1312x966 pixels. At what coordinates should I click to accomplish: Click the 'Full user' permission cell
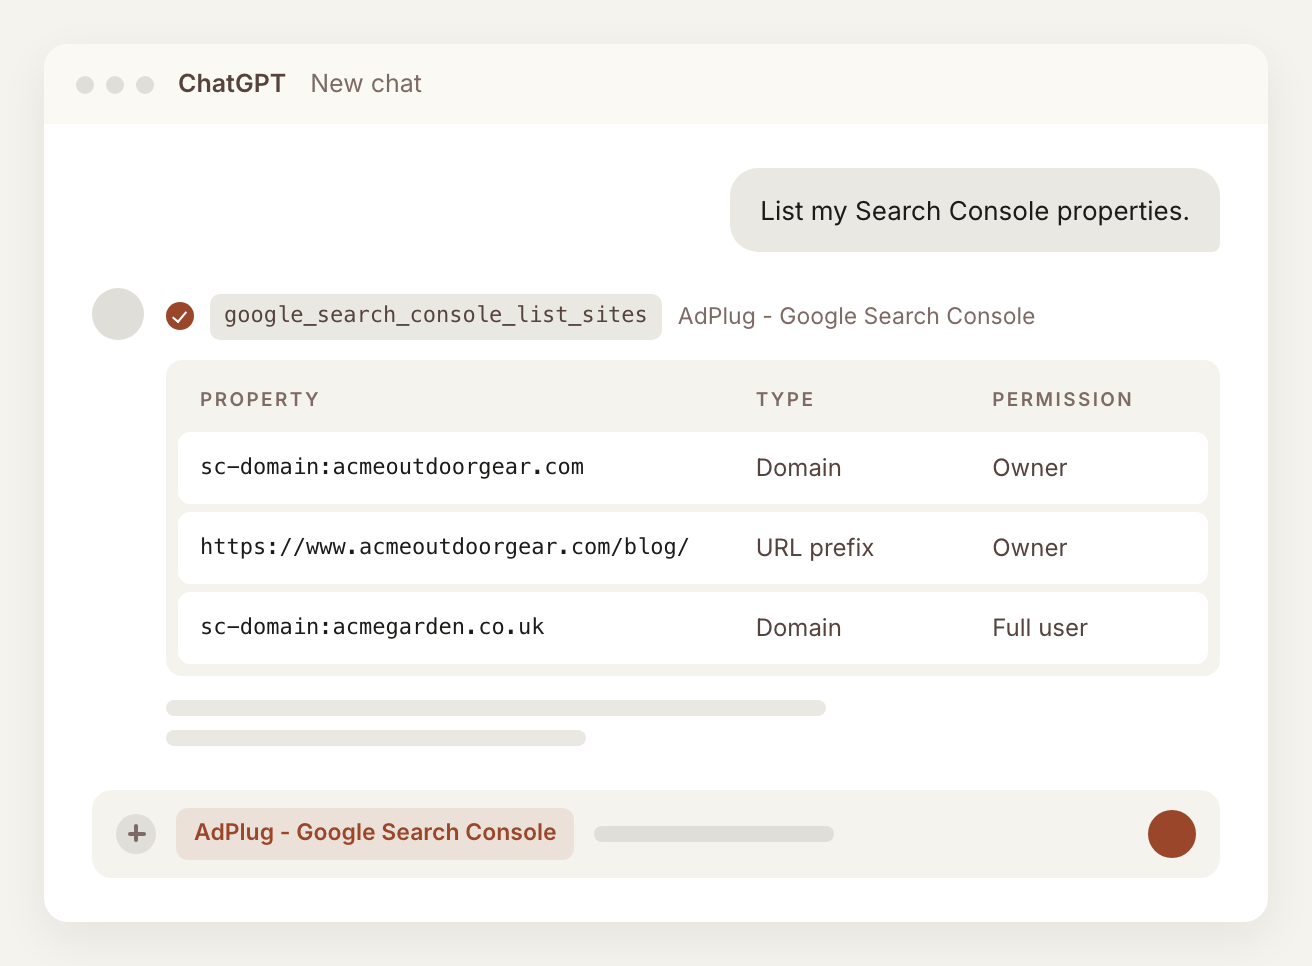pos(1040,628)
